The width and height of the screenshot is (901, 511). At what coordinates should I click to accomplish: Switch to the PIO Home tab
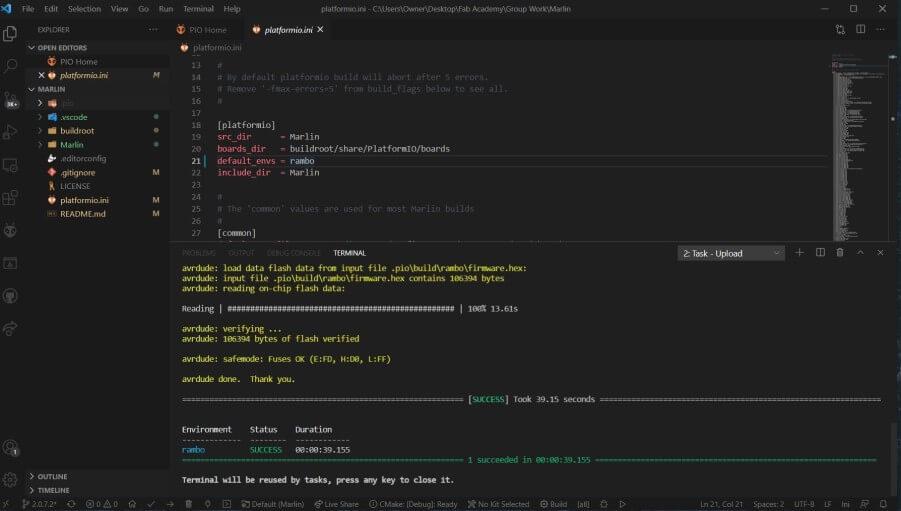[207, 30]
